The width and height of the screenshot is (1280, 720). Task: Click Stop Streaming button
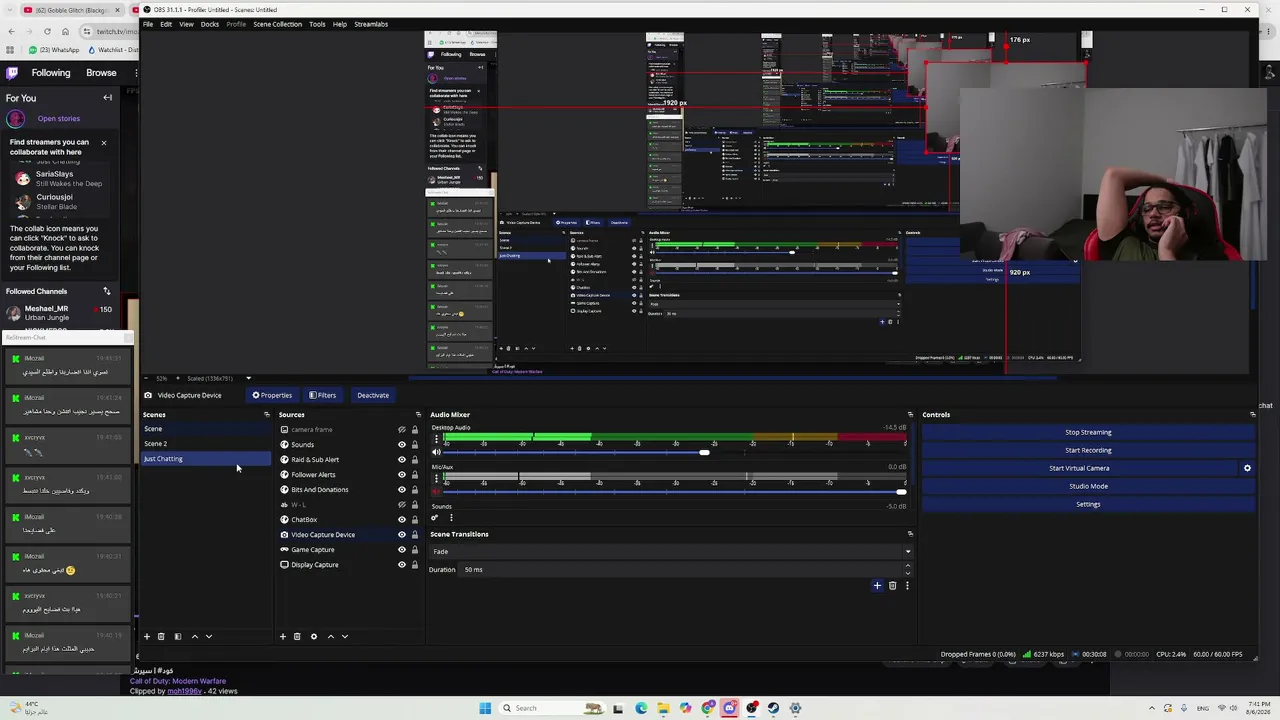tap(1088, 432)
